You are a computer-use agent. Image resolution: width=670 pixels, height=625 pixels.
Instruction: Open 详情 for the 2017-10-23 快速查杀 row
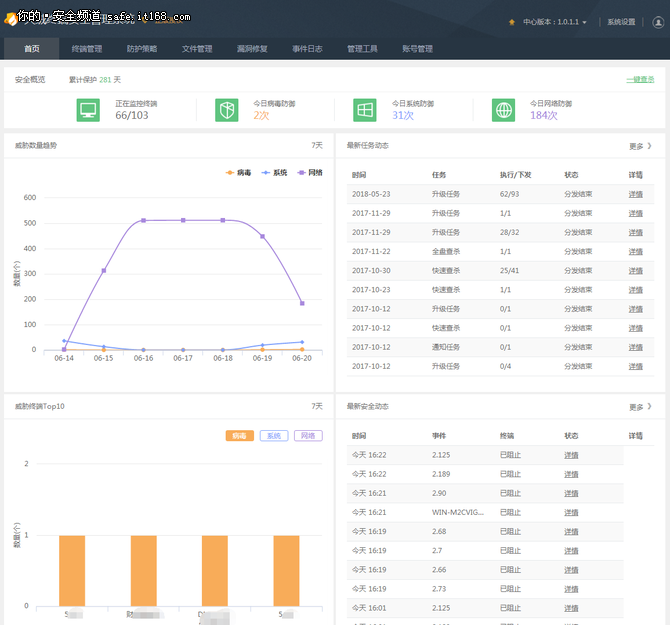pyautogui.click(x=635, y=290)
